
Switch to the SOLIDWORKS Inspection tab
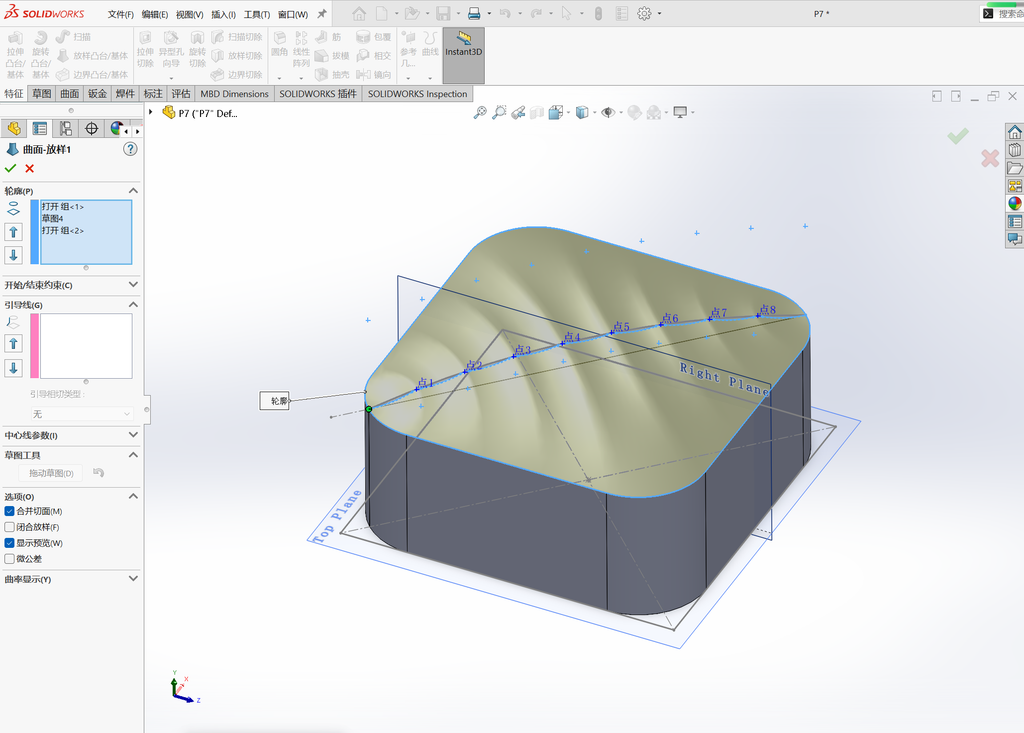click(x=417, y=93)
